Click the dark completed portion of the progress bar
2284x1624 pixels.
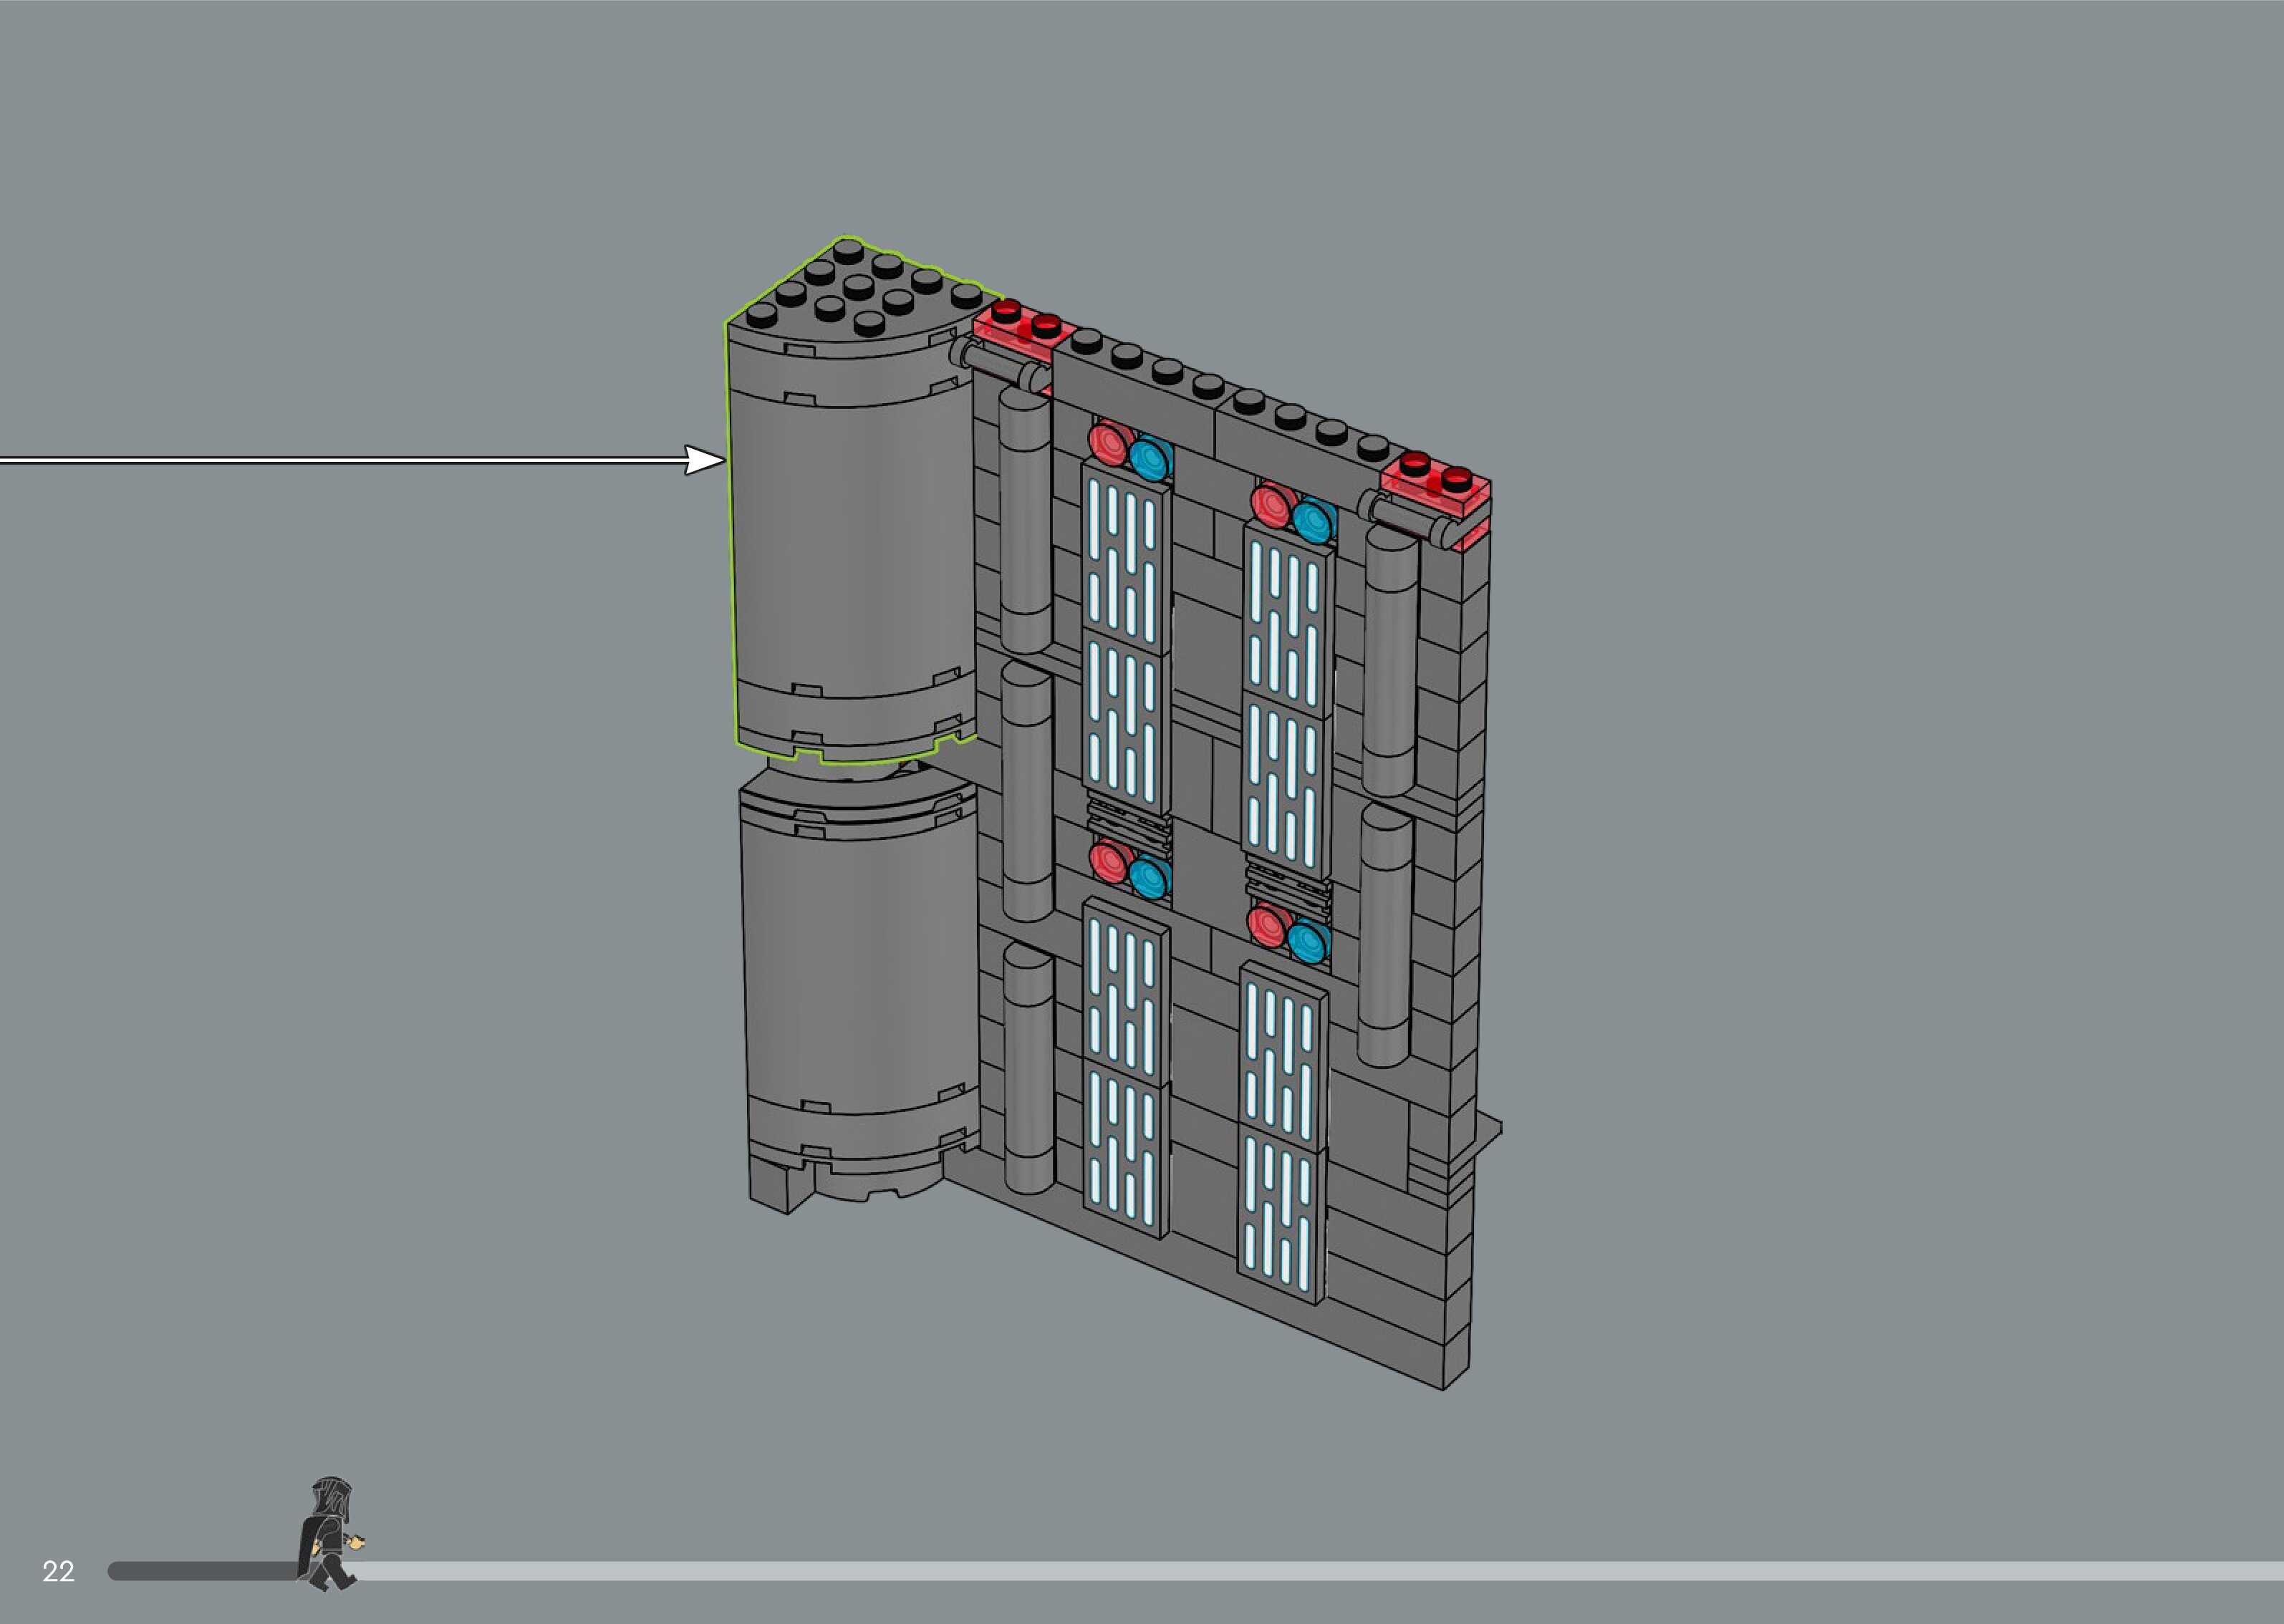point(200,1571)
